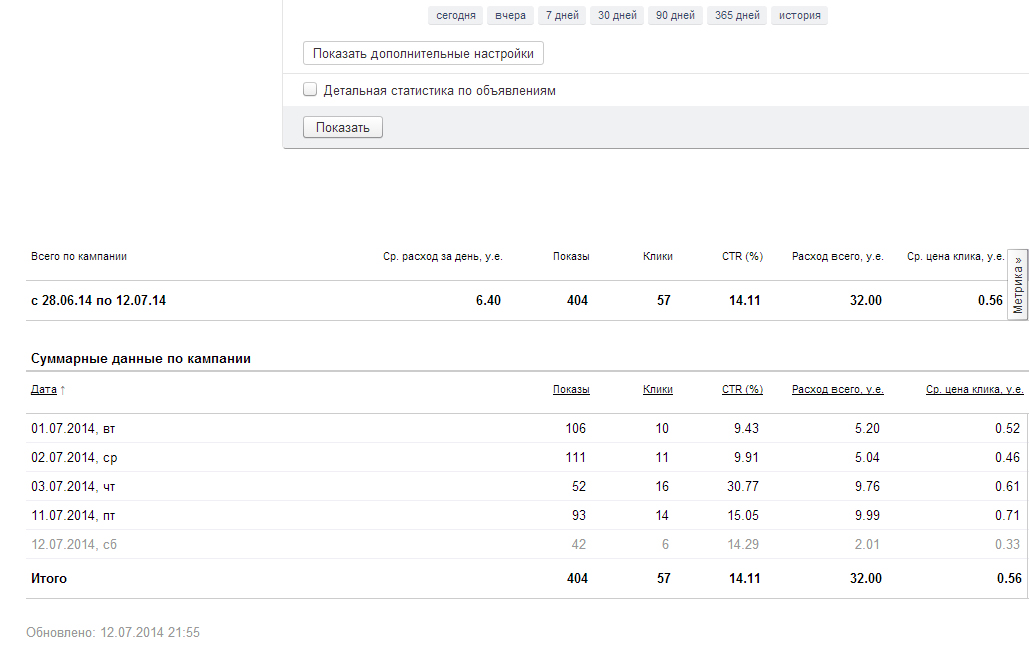Select "365 дней" period

tap(737, 16)
